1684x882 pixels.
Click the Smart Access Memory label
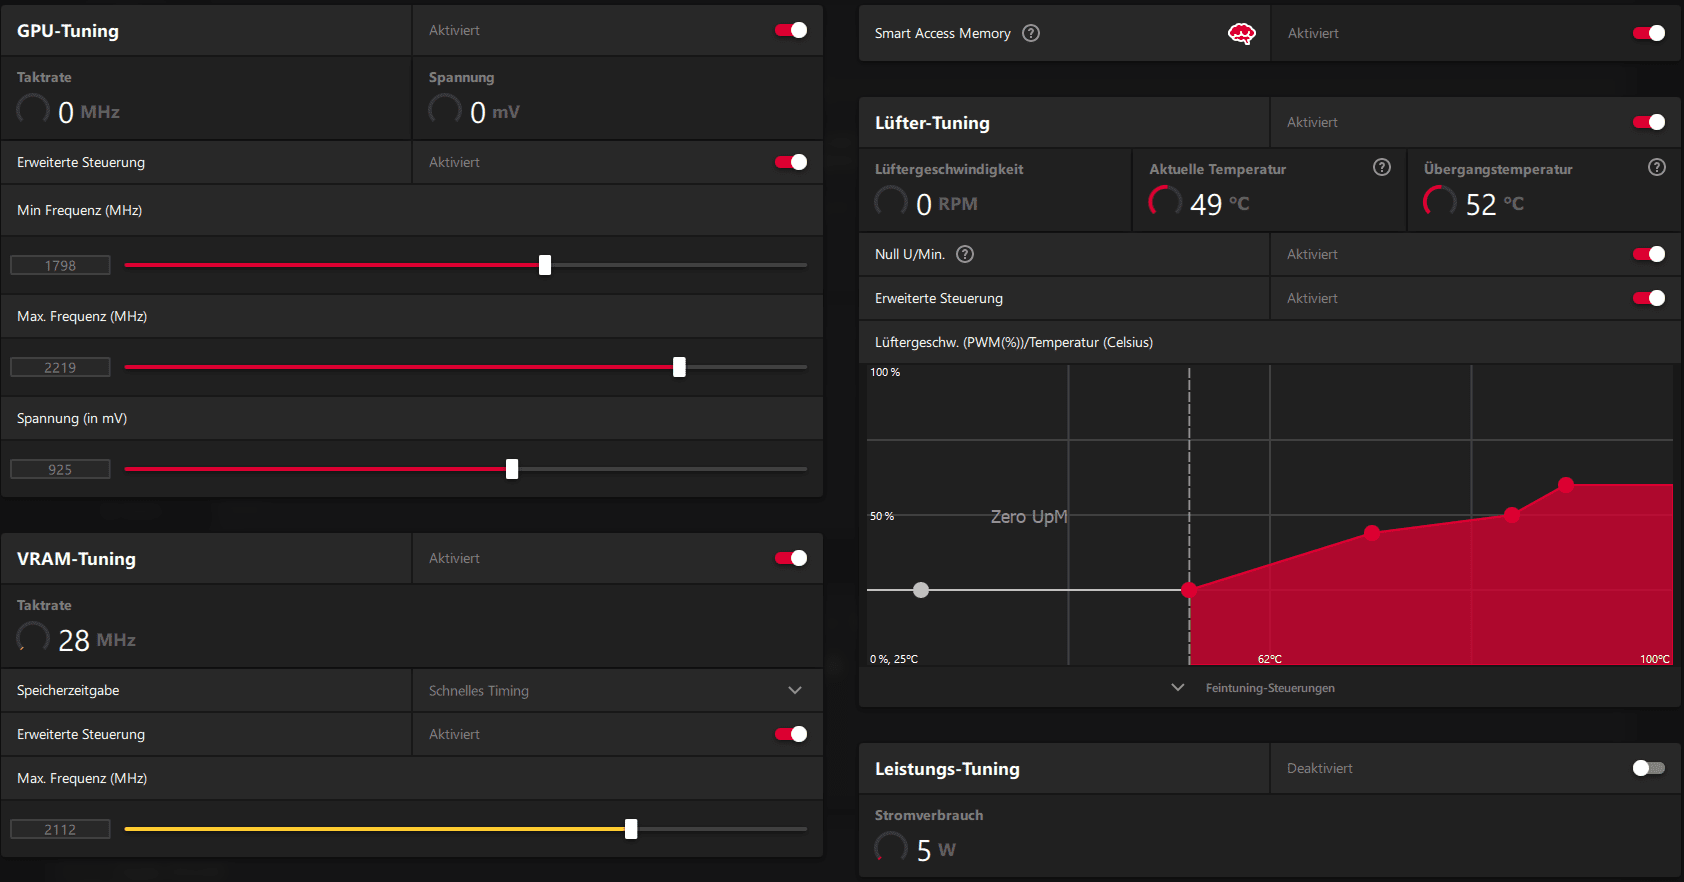click(x=942, y=33)
